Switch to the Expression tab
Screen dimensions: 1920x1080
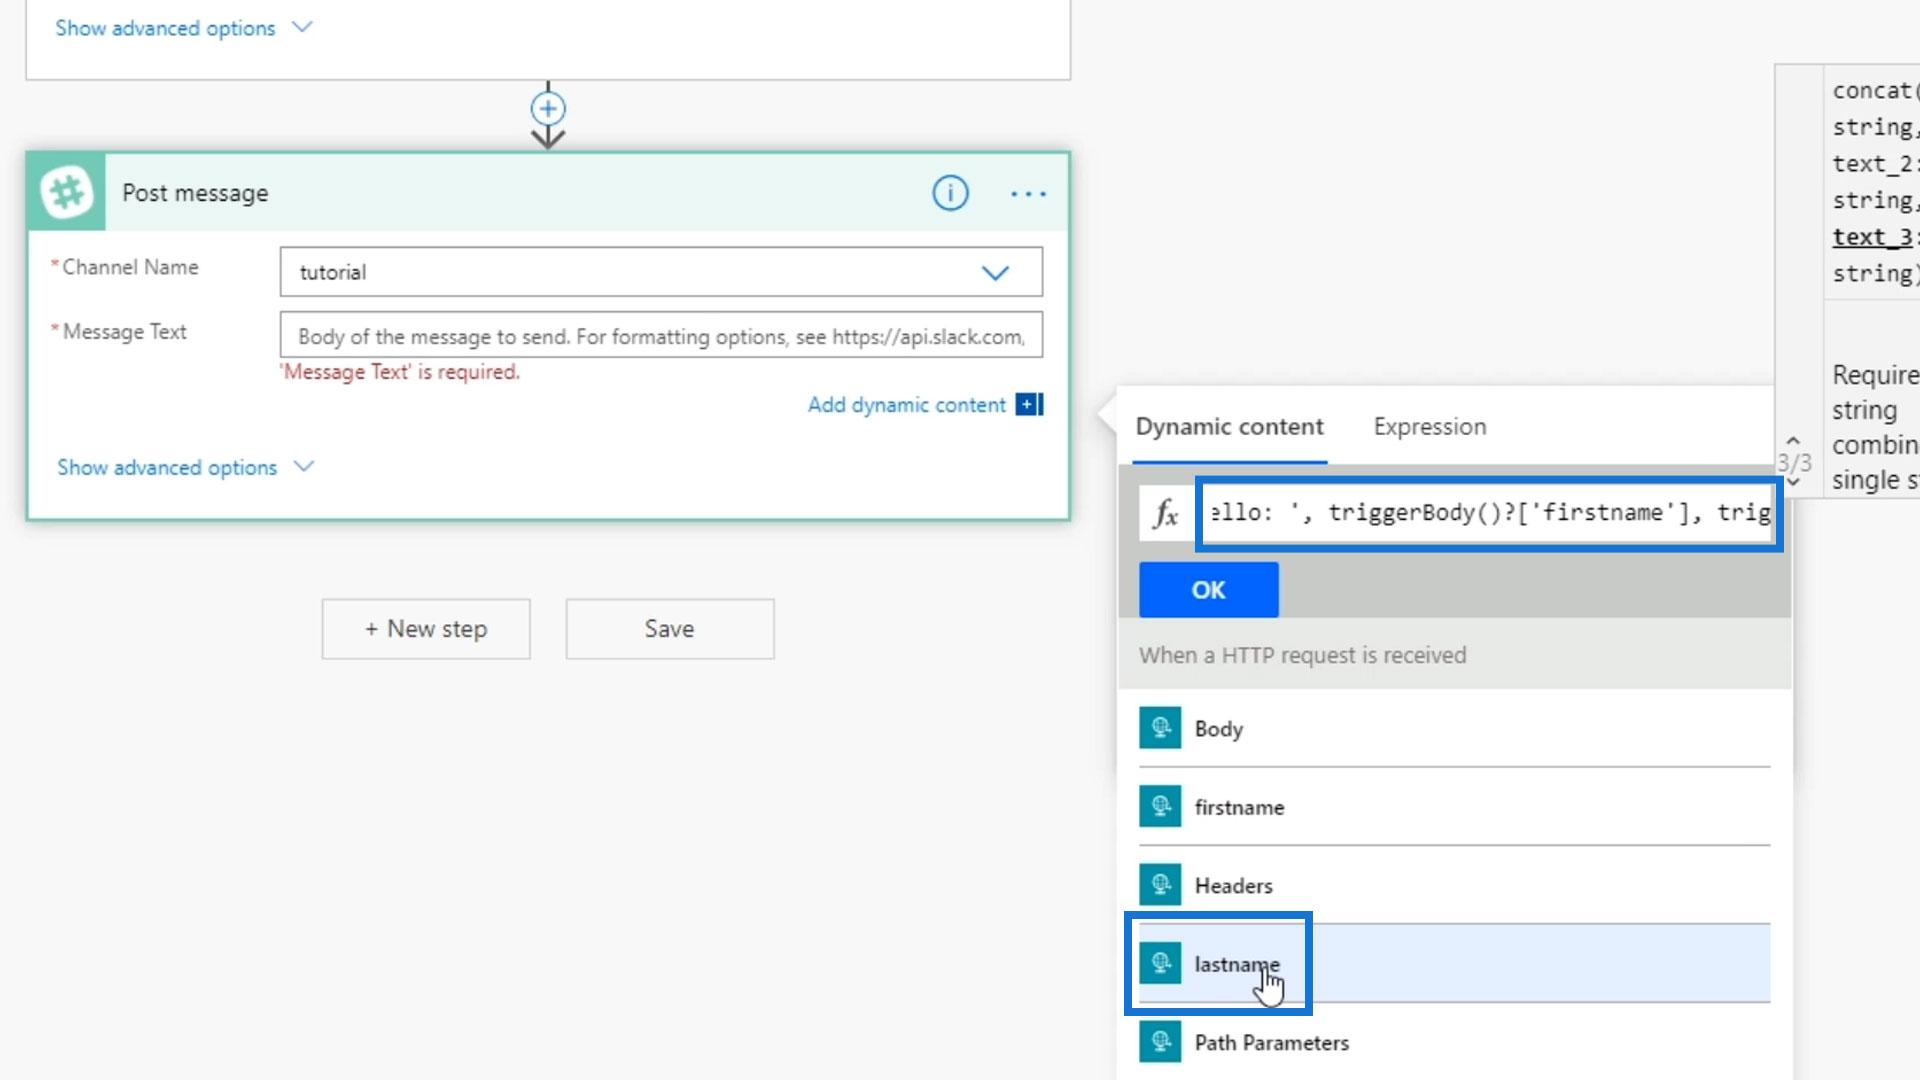coord(1429,427)
